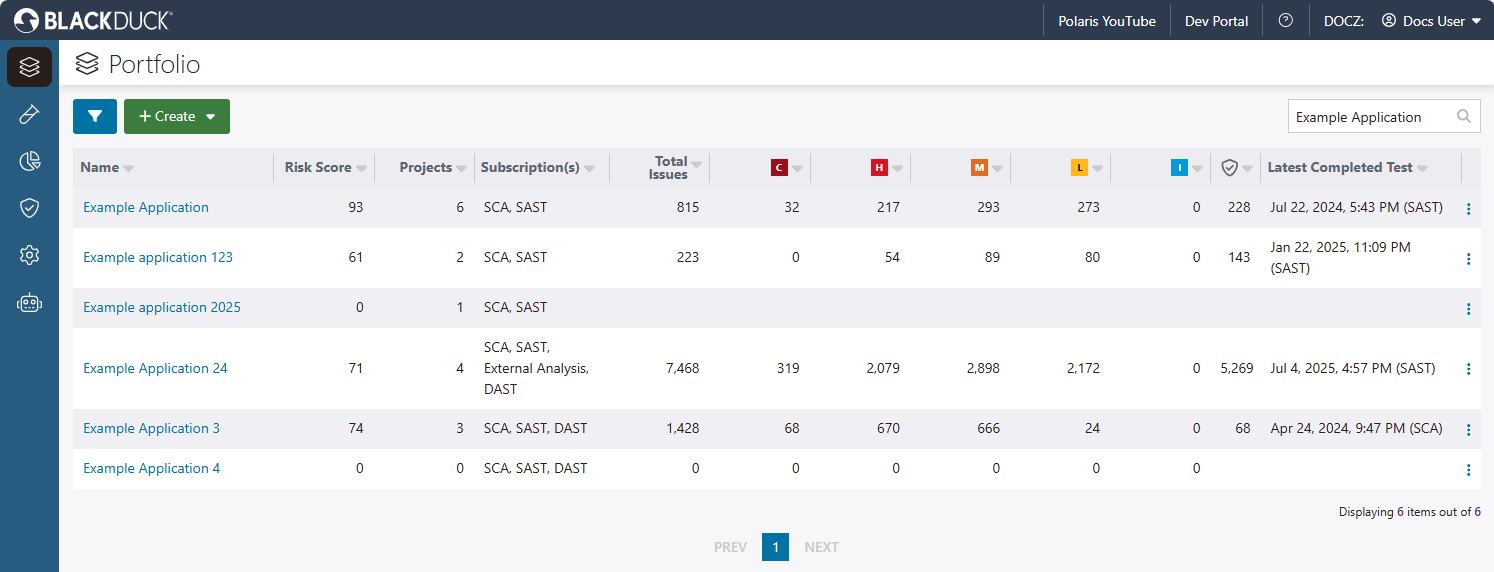The image size is (1494, 572).
Task: Open the Example Application 3 link
Action: tap(151, 428)
